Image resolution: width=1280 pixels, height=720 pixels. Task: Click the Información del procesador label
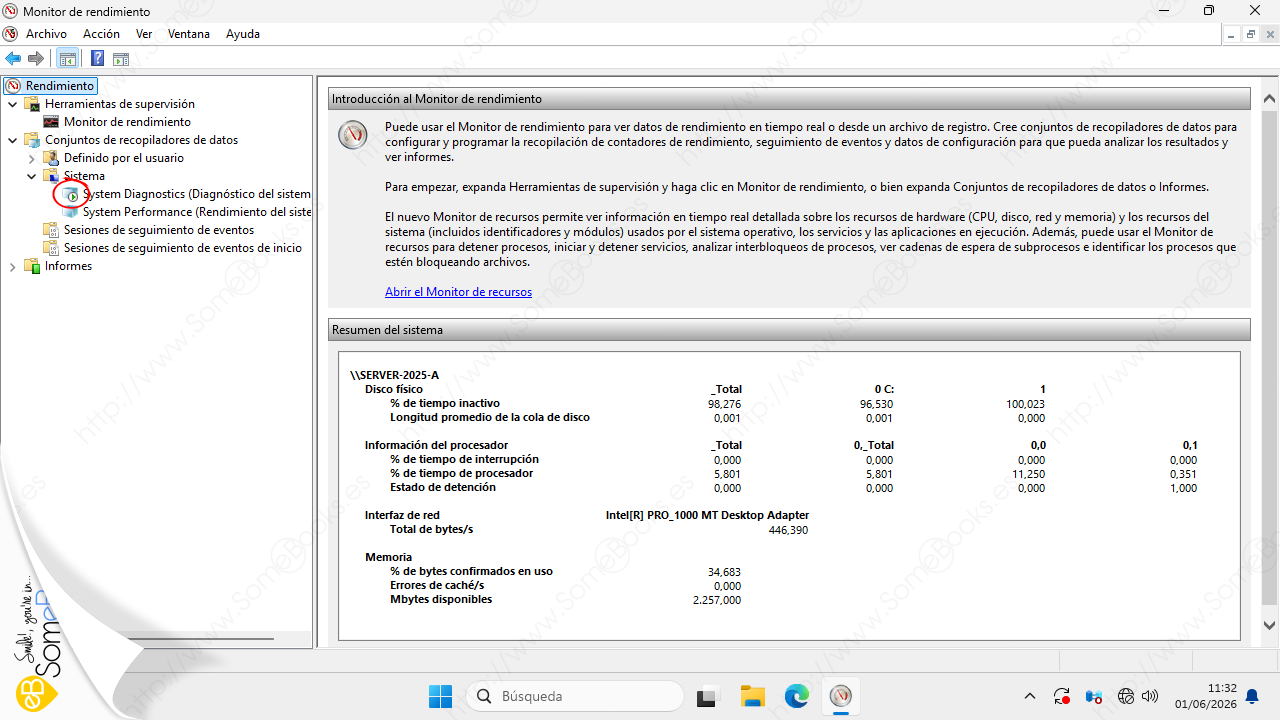[436, 445]
